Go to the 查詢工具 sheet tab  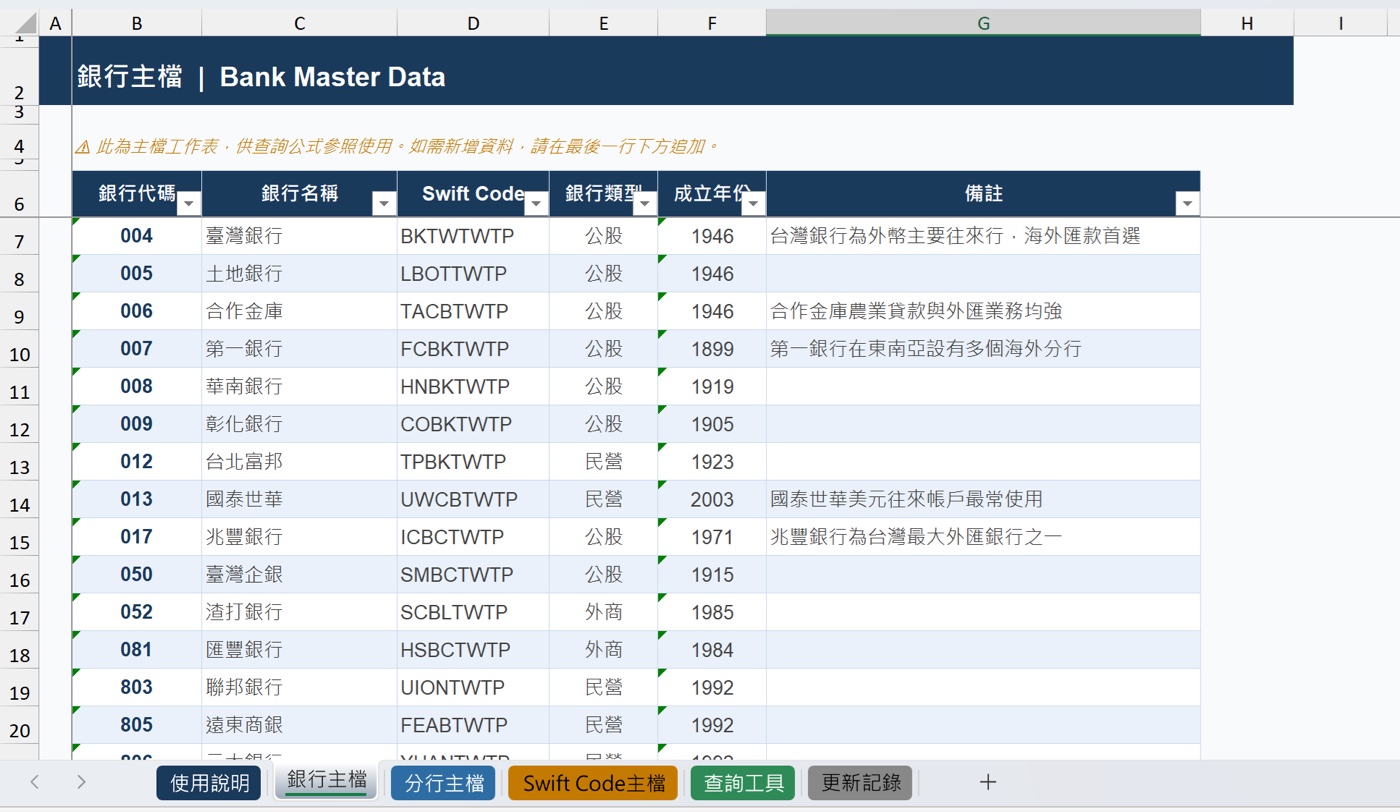742,783
